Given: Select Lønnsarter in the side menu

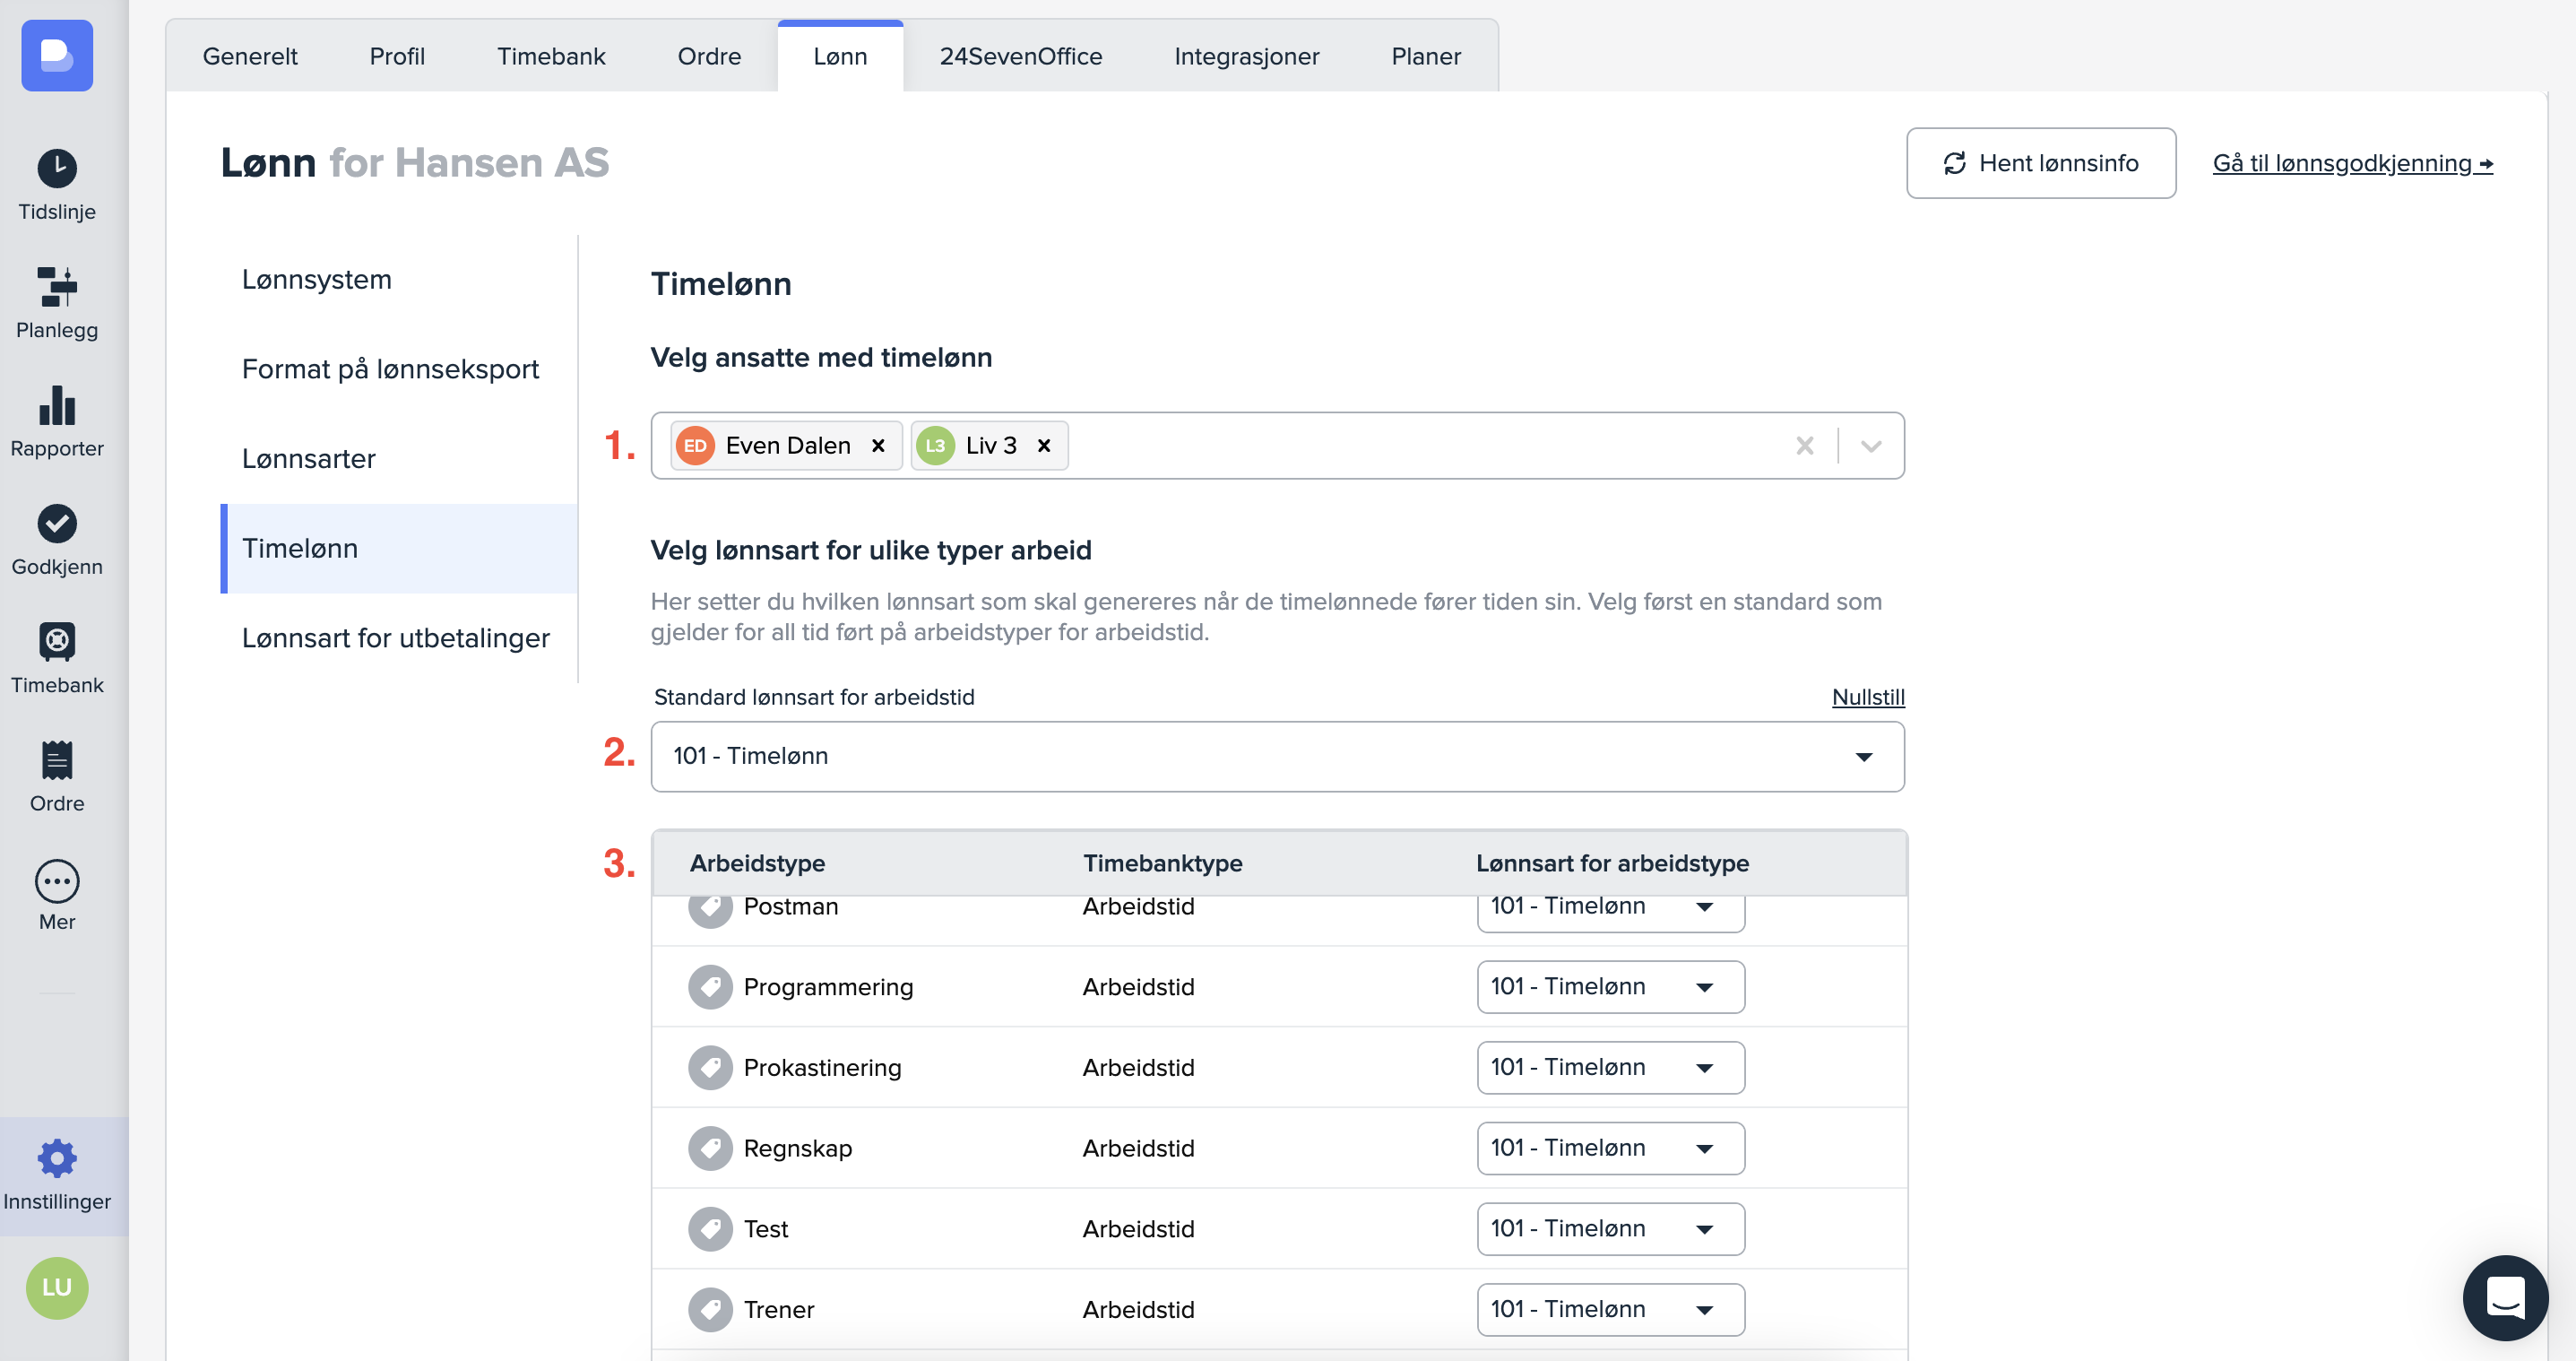Looking at the screenshot, I should click(308, 459).
